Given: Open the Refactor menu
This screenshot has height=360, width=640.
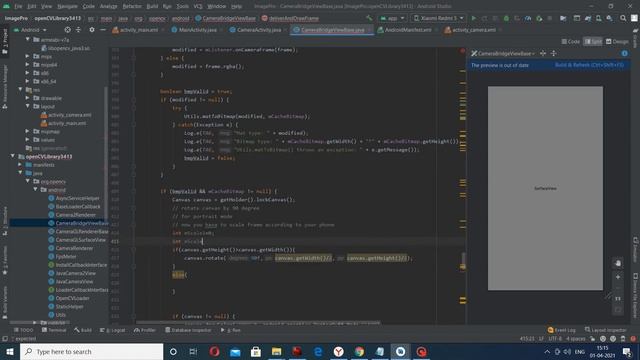Looking at the screenshot, I should coord(132,6).
